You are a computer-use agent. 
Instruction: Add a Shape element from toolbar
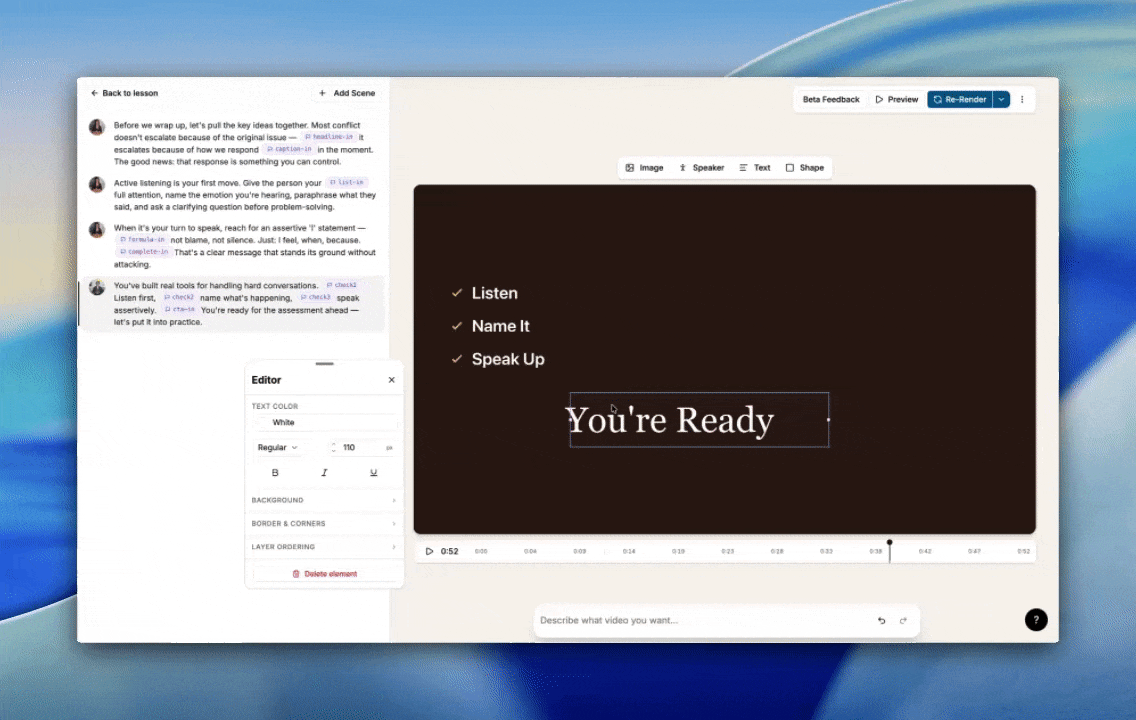(x=805, y=167)
